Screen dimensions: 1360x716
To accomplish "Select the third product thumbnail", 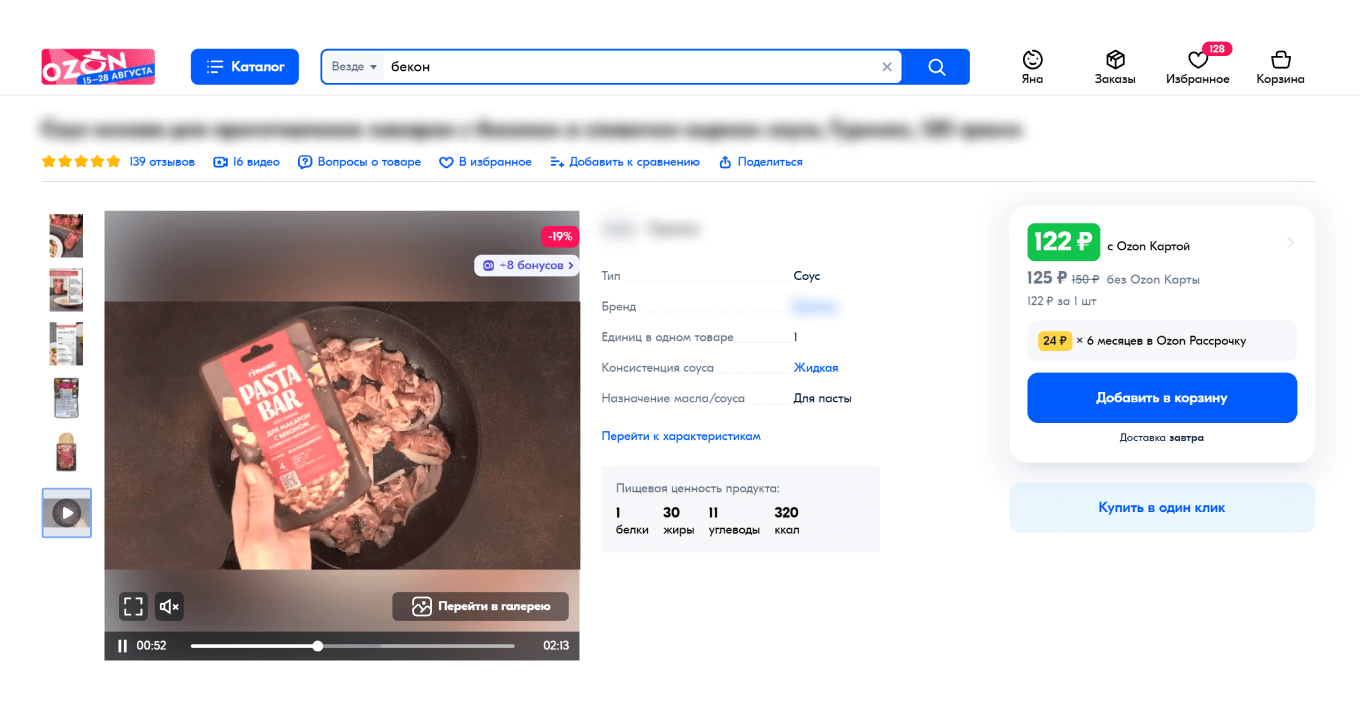I will click(66, 344).
